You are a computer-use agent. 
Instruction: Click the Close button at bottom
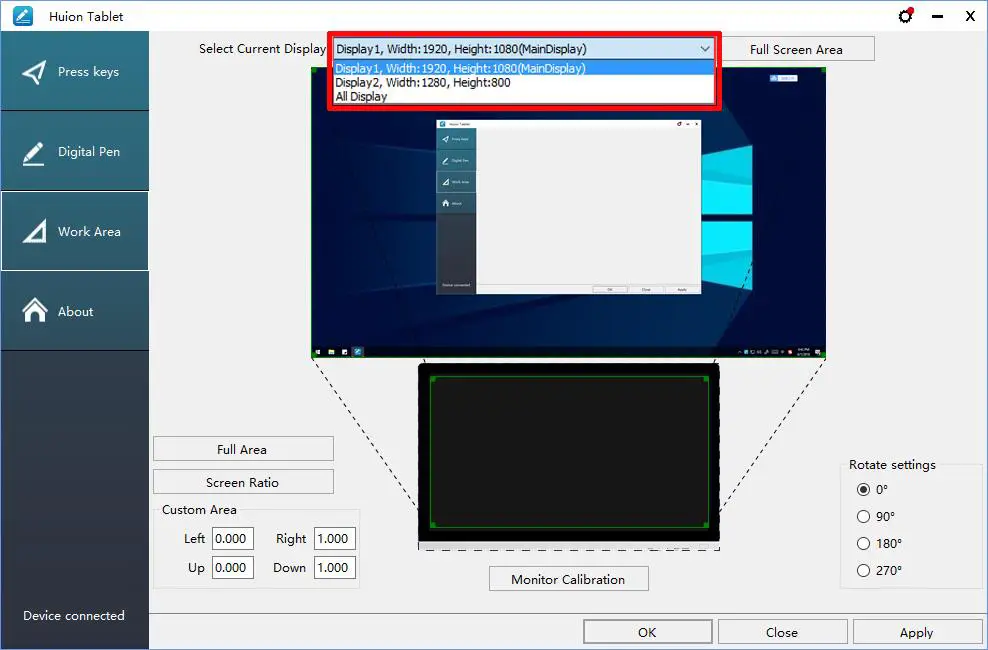click(782, 632)
